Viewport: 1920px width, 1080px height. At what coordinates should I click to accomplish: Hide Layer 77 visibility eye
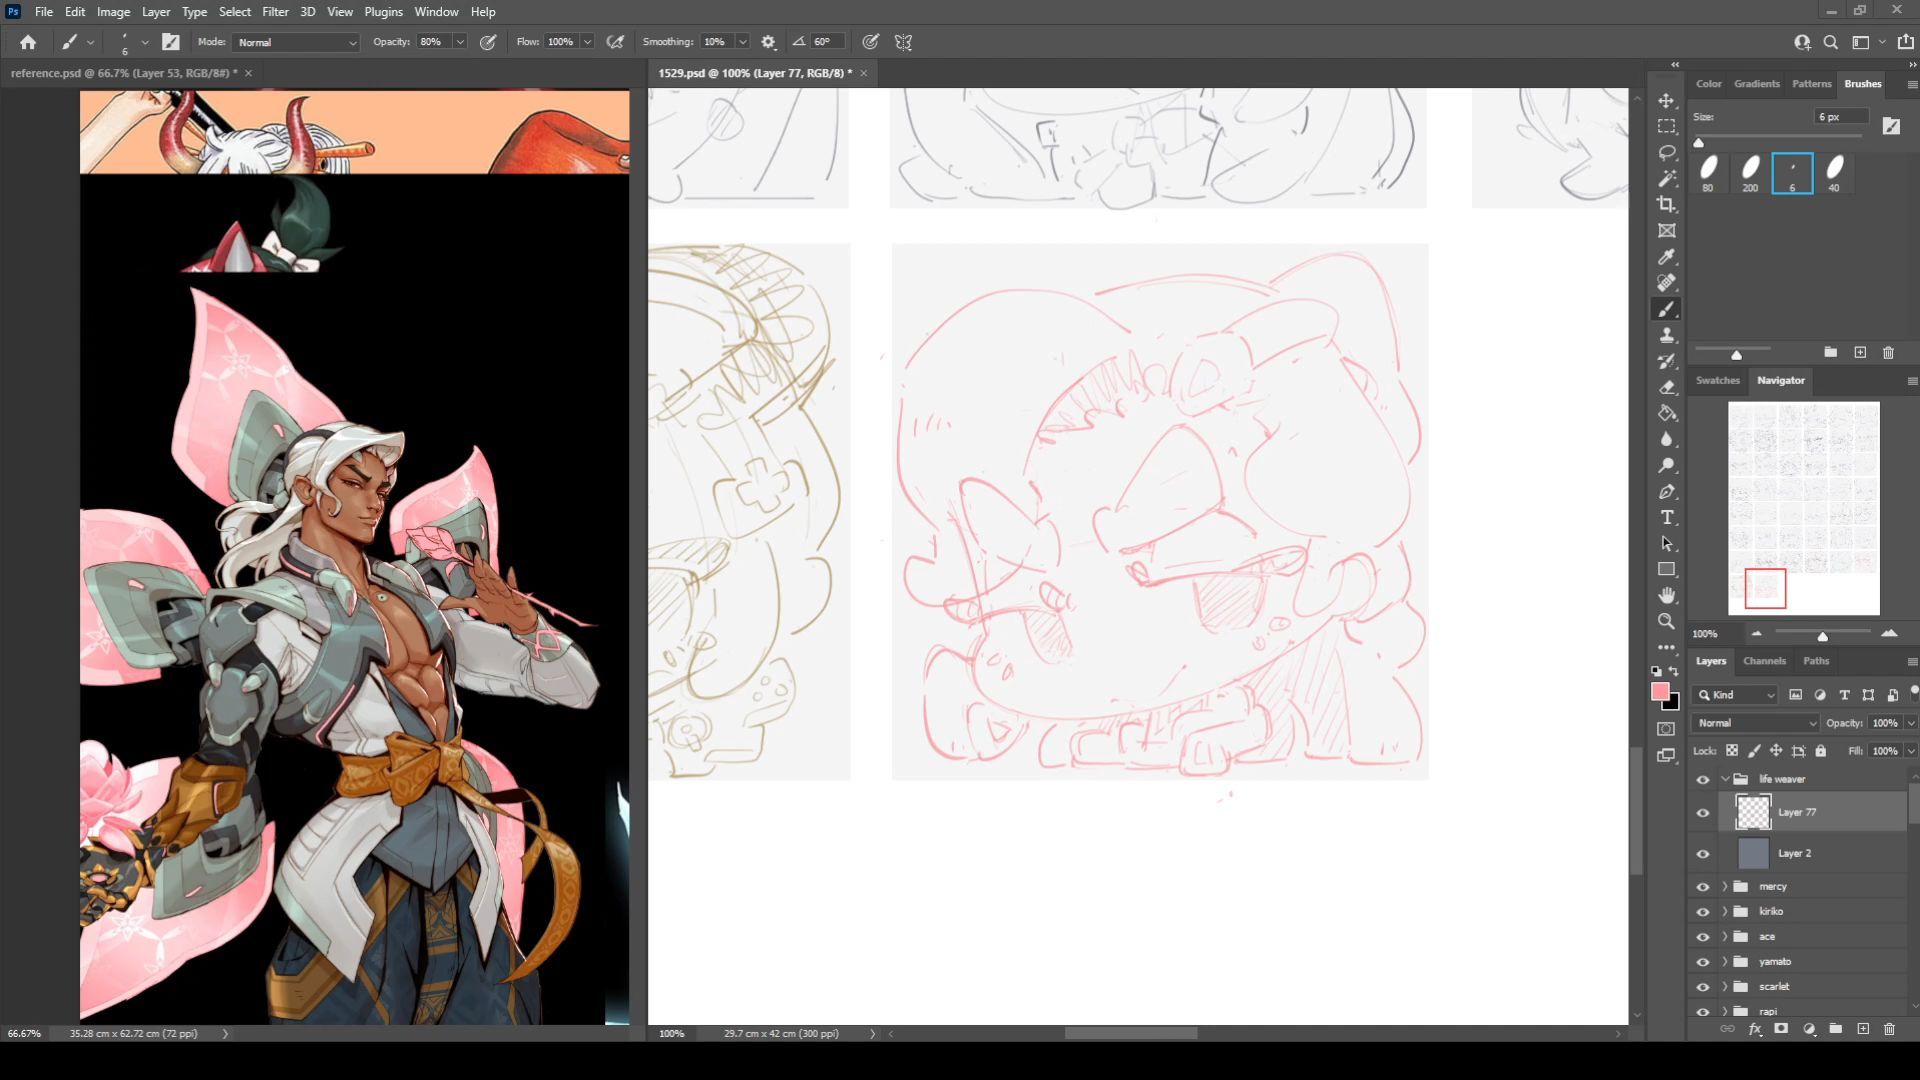pyautogui.click(x=1703, y=812)
